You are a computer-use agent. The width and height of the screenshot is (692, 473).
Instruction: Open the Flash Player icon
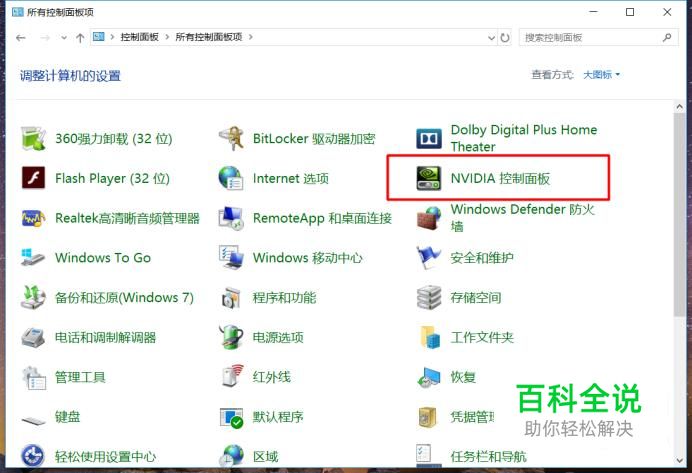tap(33, 178)
